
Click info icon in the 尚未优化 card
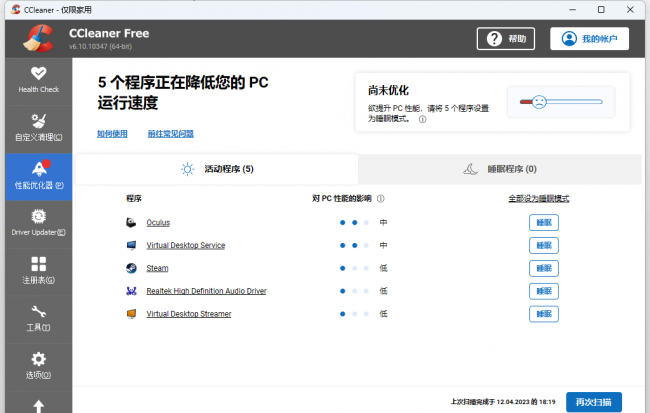click(422, 119)
